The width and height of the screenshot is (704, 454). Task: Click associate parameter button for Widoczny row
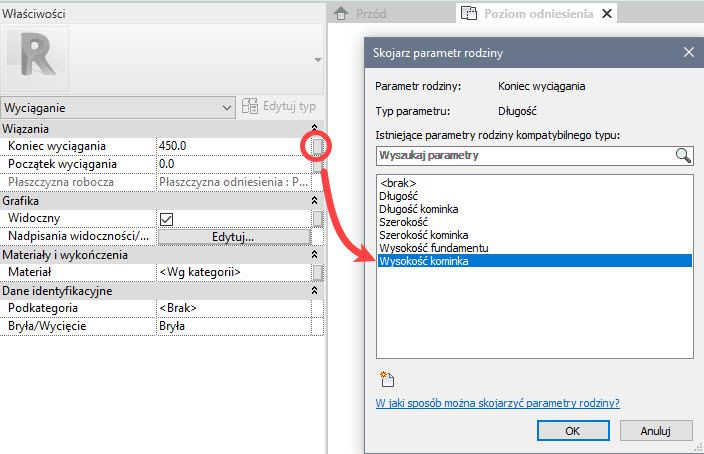click(317, 218)
